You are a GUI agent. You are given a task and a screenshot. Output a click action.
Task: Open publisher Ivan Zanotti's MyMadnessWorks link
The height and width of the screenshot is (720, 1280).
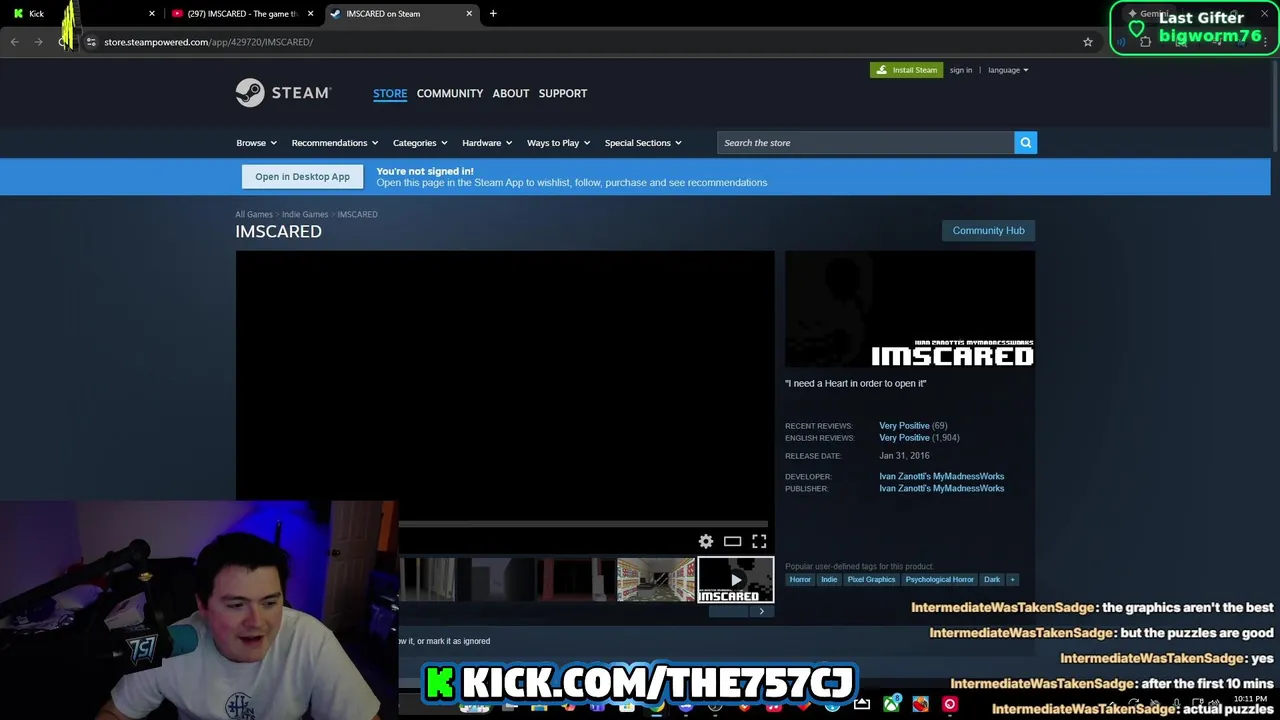click(x=941, y=488)
